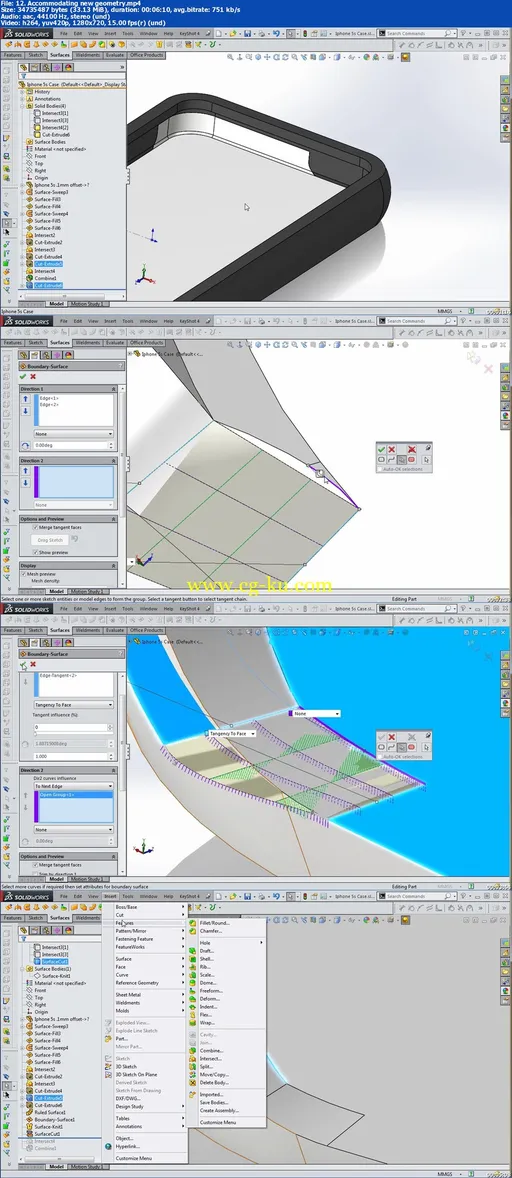This screenshot has width=512, height=1178.
Task: Click green check in second frame selection popup
Action: [381, 449]
